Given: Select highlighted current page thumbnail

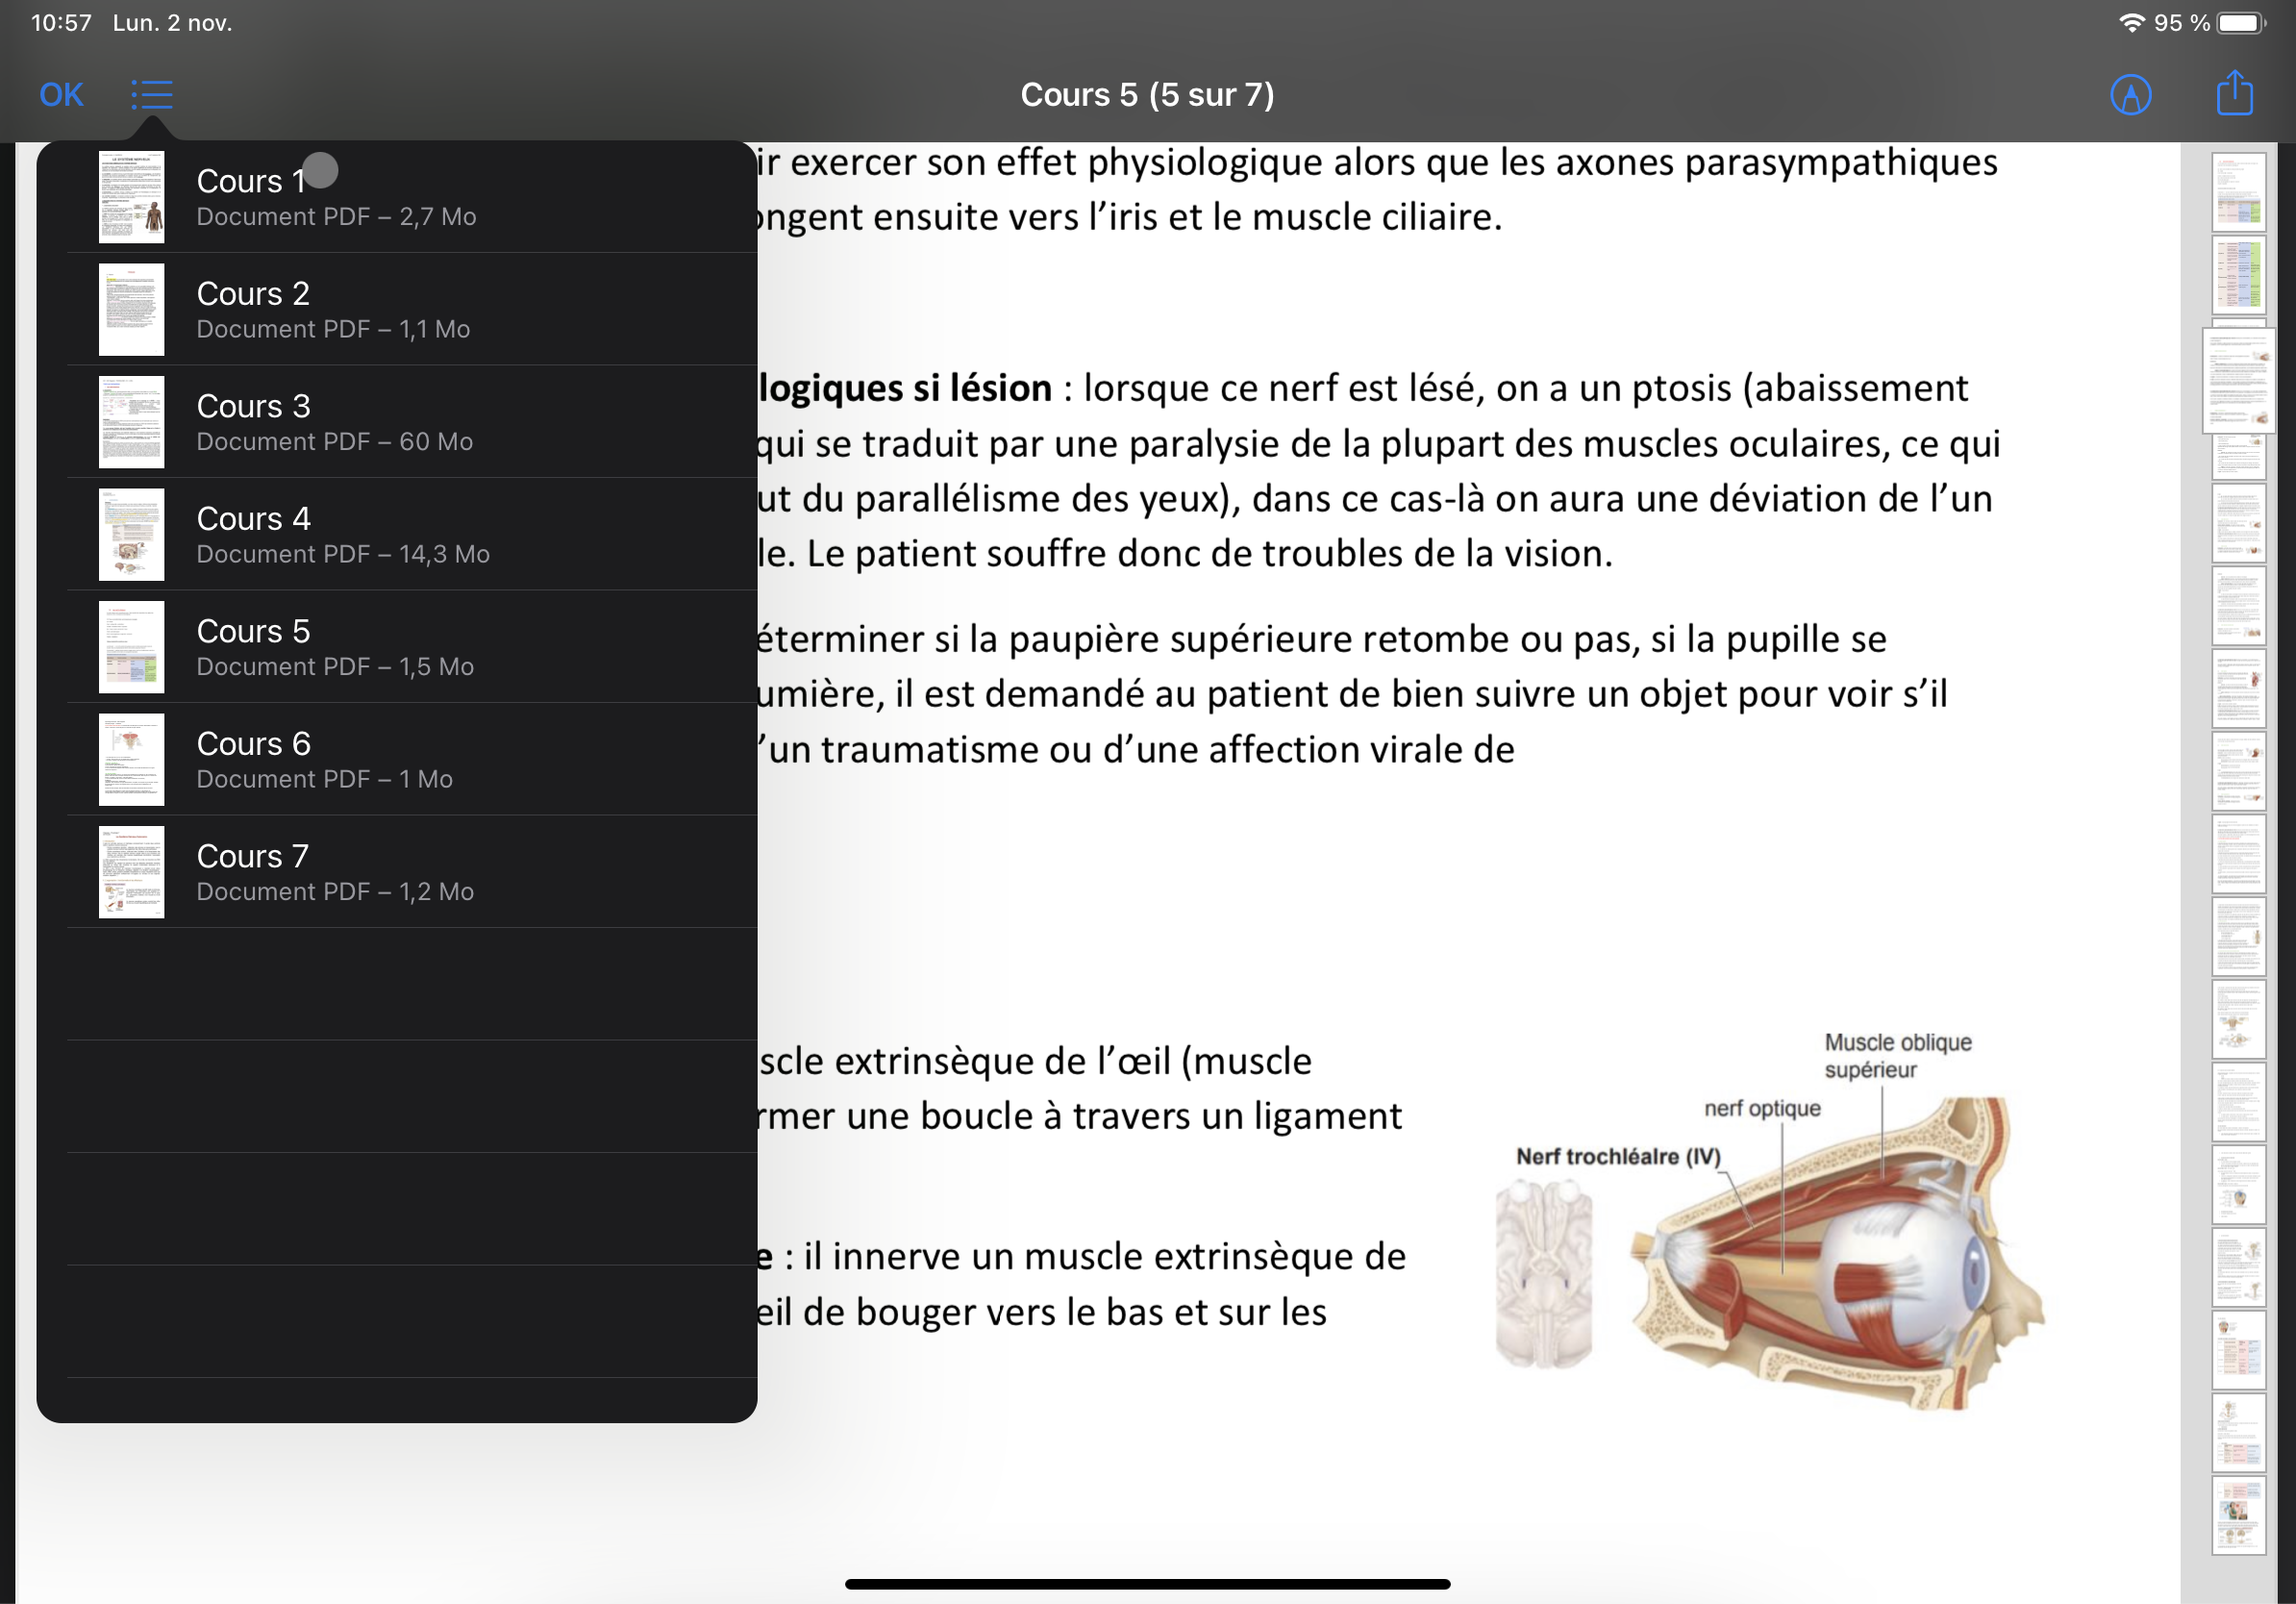Looking at the screenshot, I should pos(2238,380).
